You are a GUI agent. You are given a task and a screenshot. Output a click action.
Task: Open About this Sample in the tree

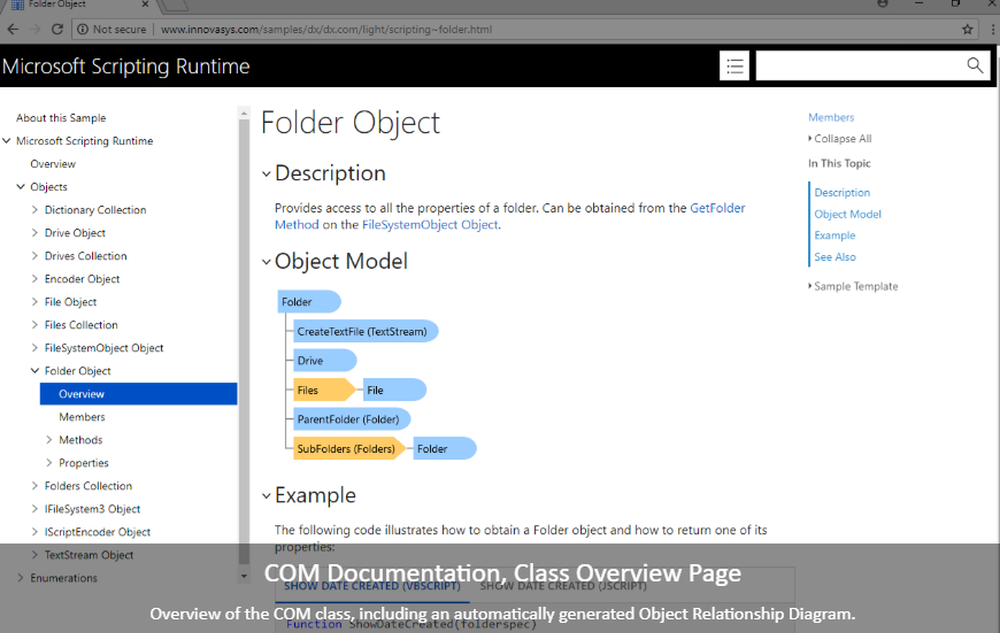pos(61,118)
